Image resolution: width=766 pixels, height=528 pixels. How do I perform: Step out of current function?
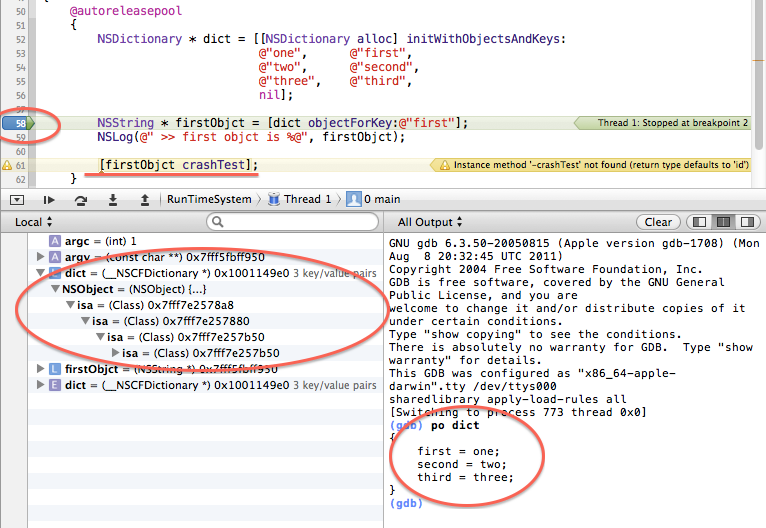145,200
